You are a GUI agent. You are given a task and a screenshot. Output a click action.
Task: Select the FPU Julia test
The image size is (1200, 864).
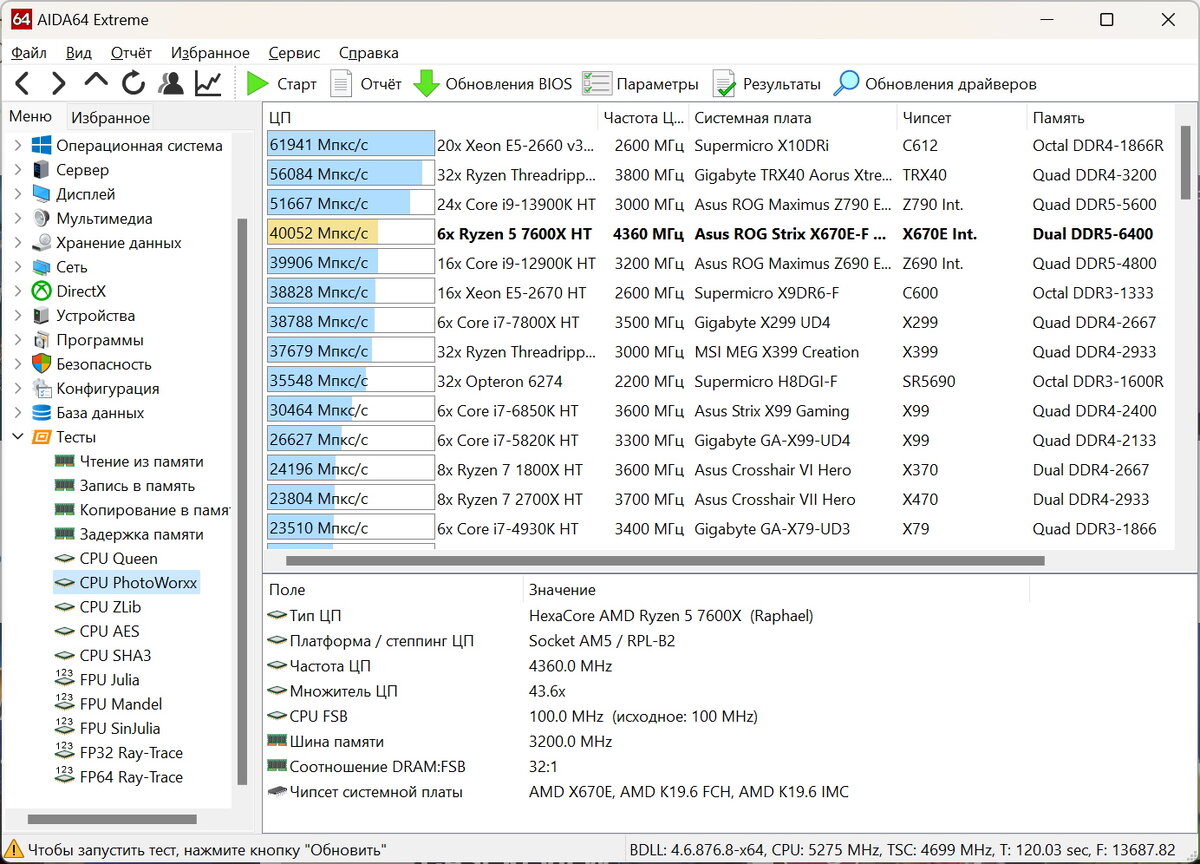click(x=109, y=680)
